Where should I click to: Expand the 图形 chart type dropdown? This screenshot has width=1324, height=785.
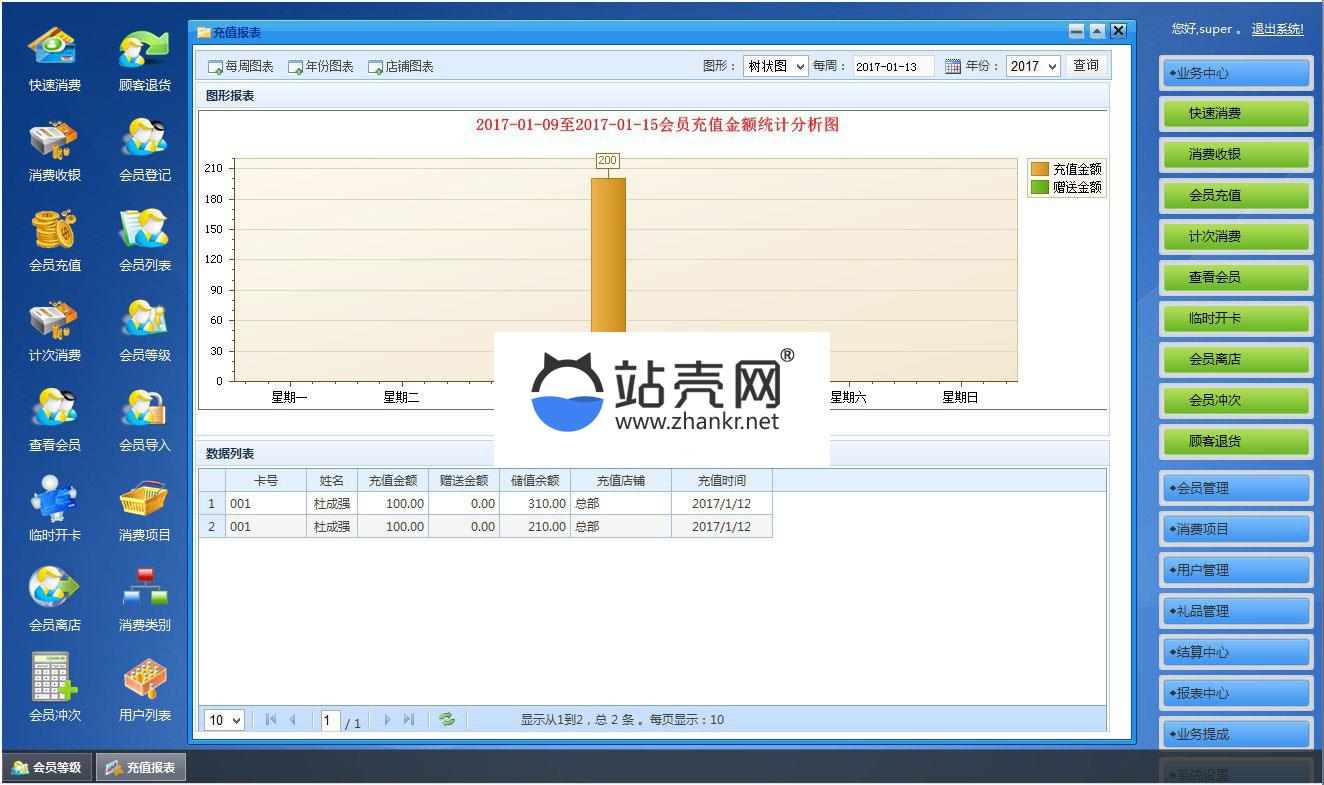click(775, 66)
